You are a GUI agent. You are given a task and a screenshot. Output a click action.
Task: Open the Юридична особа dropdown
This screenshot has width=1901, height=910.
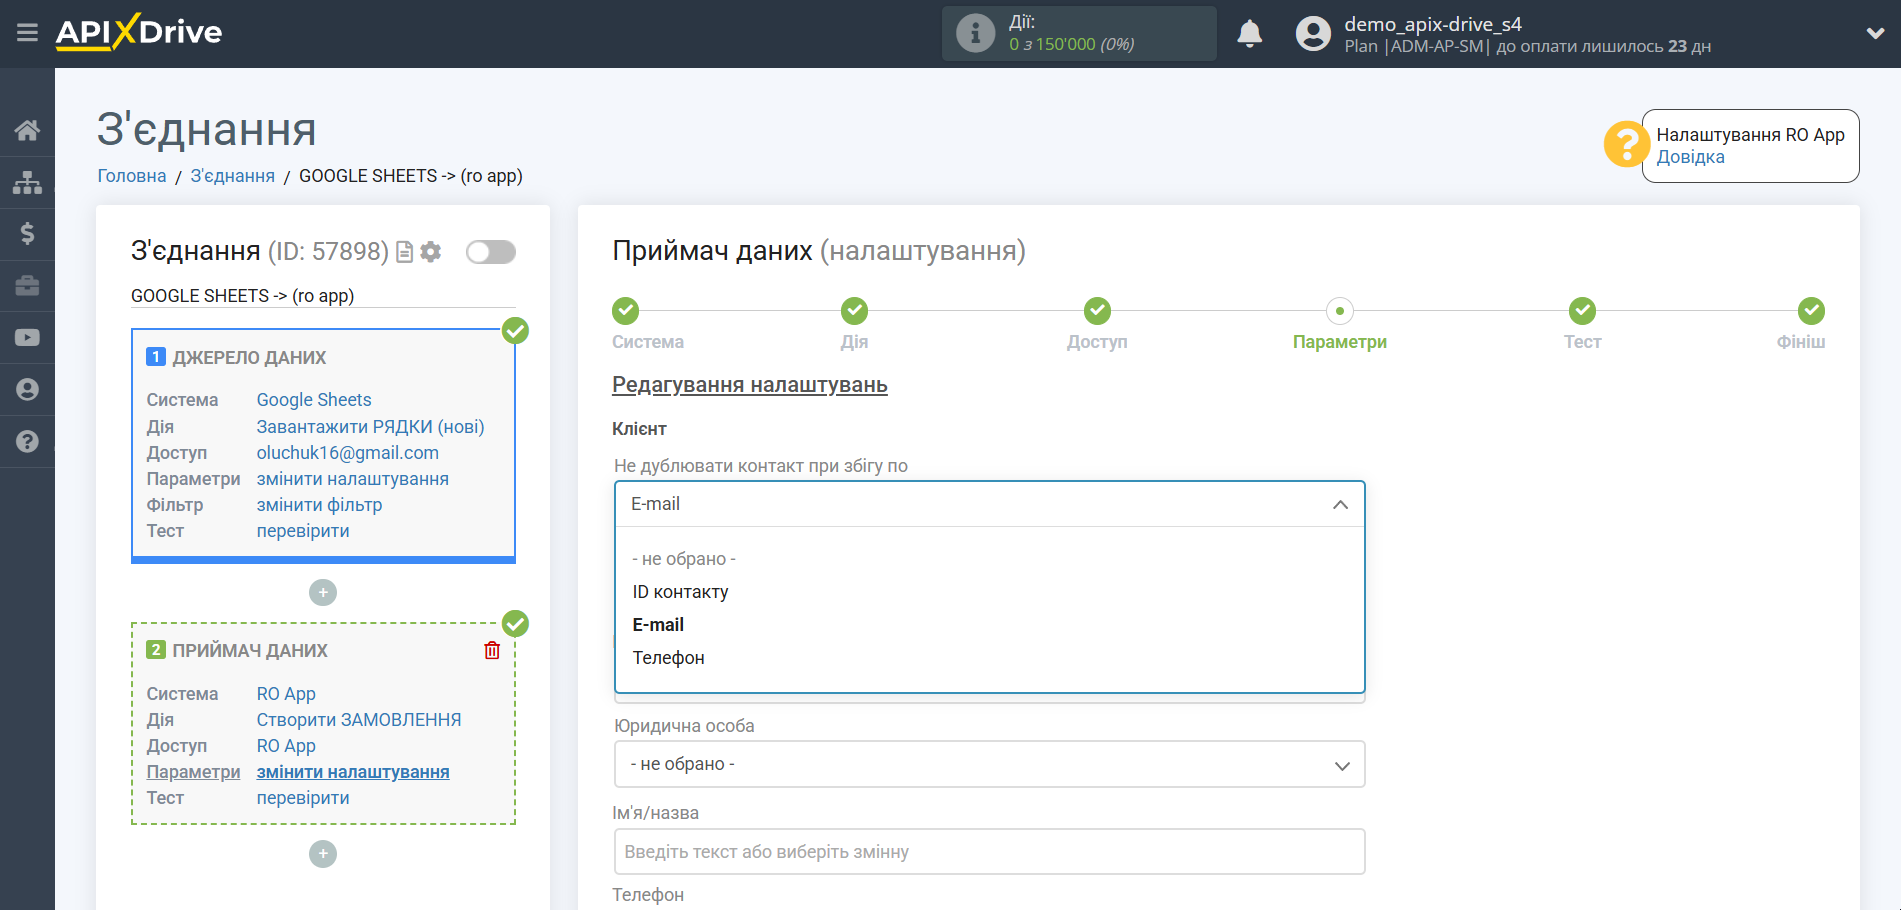tap(988, 764)
